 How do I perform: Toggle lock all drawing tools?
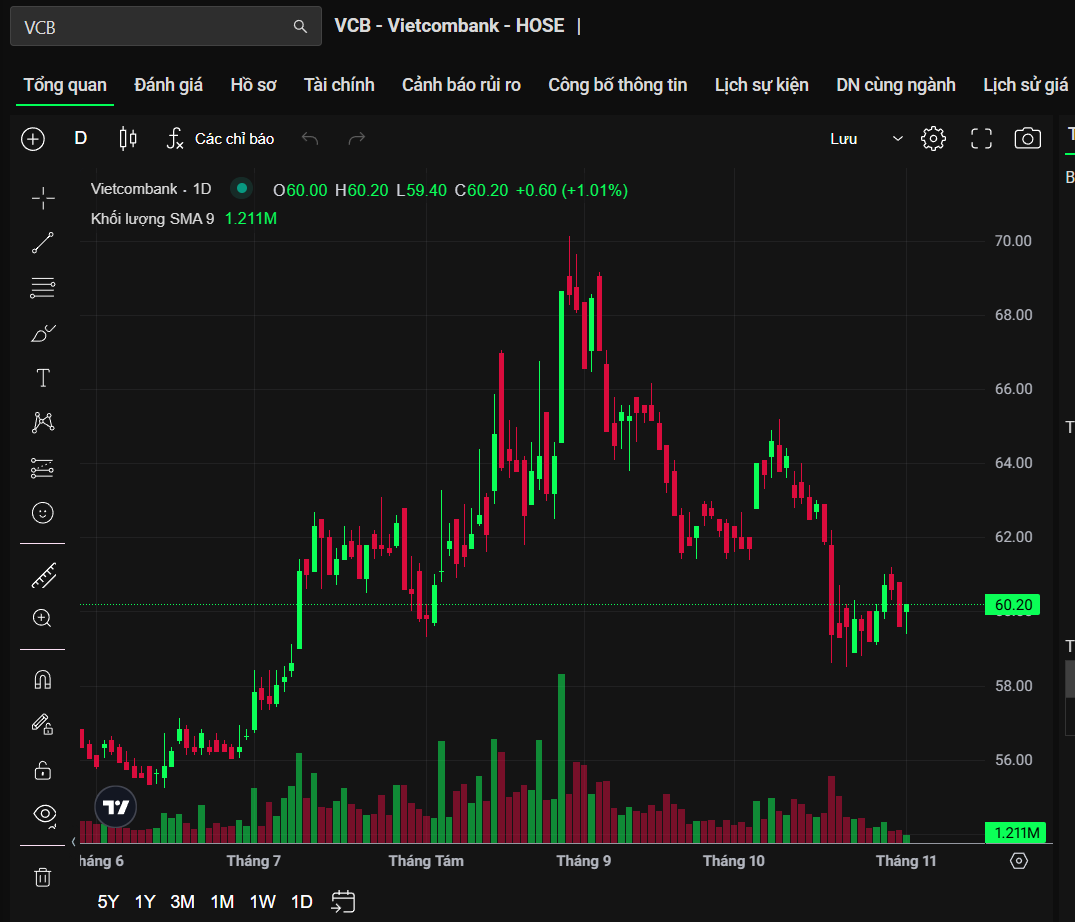click(43, 769)
